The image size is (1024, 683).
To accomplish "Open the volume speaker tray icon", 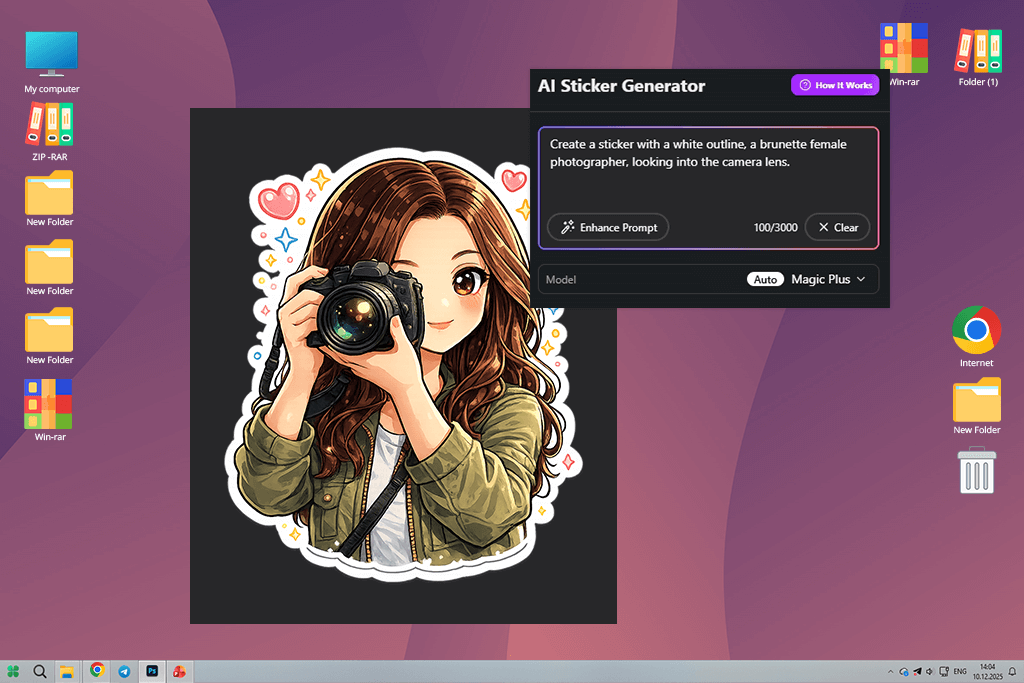I will (x=929, y=671).
